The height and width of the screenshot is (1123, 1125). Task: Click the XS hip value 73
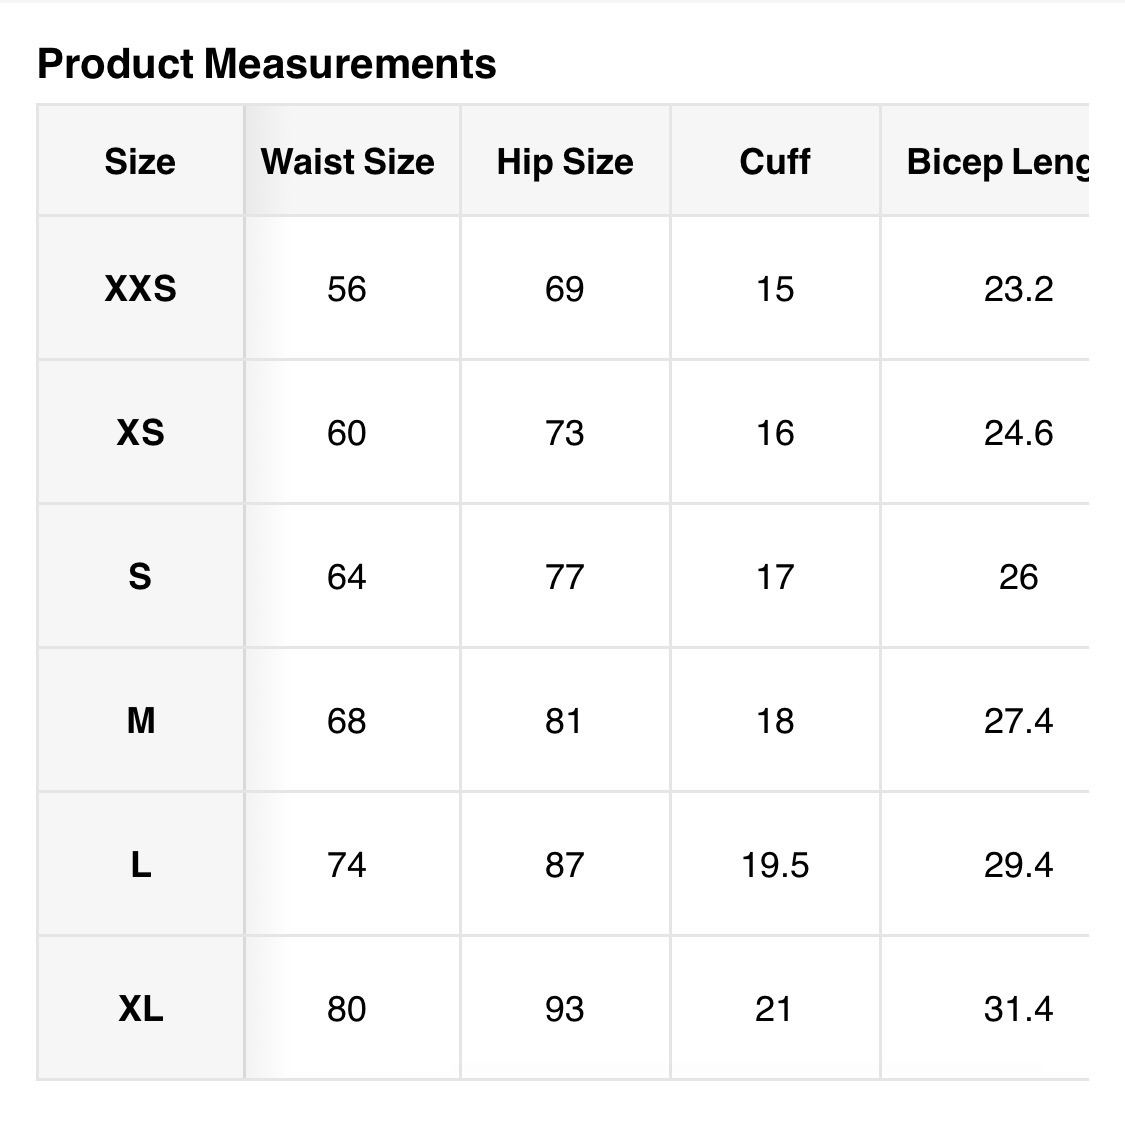coord(564,433)
